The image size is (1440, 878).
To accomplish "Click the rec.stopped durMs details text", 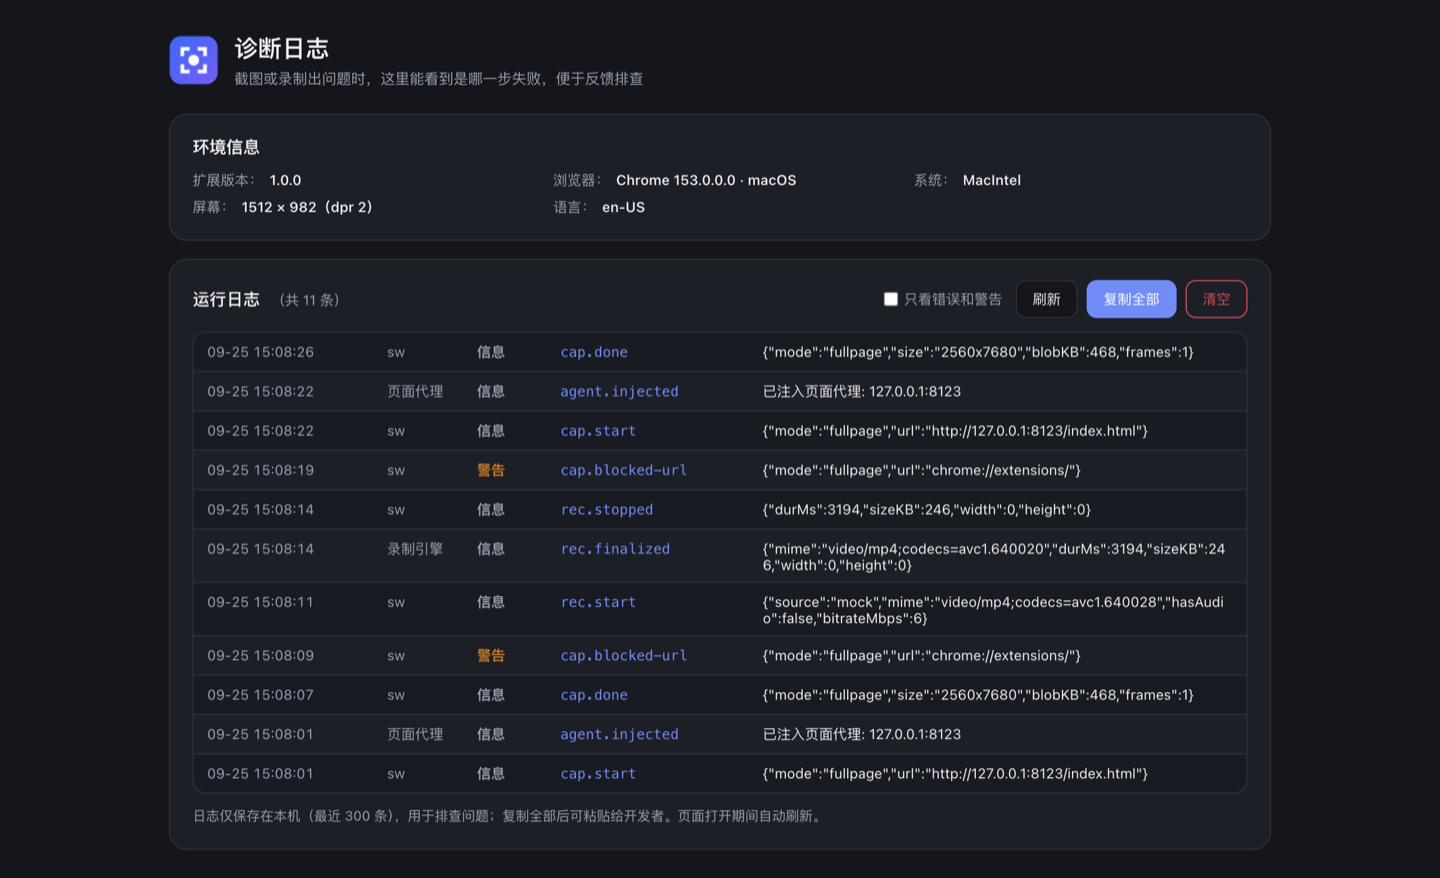I will click(x=927, y=510).
